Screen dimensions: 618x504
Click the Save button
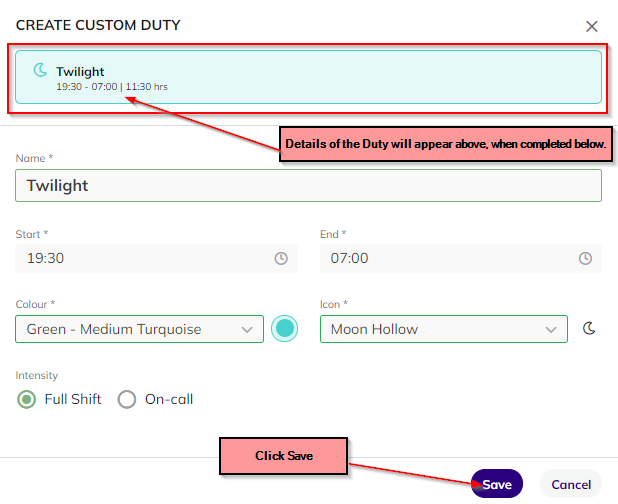coord(497,484)
